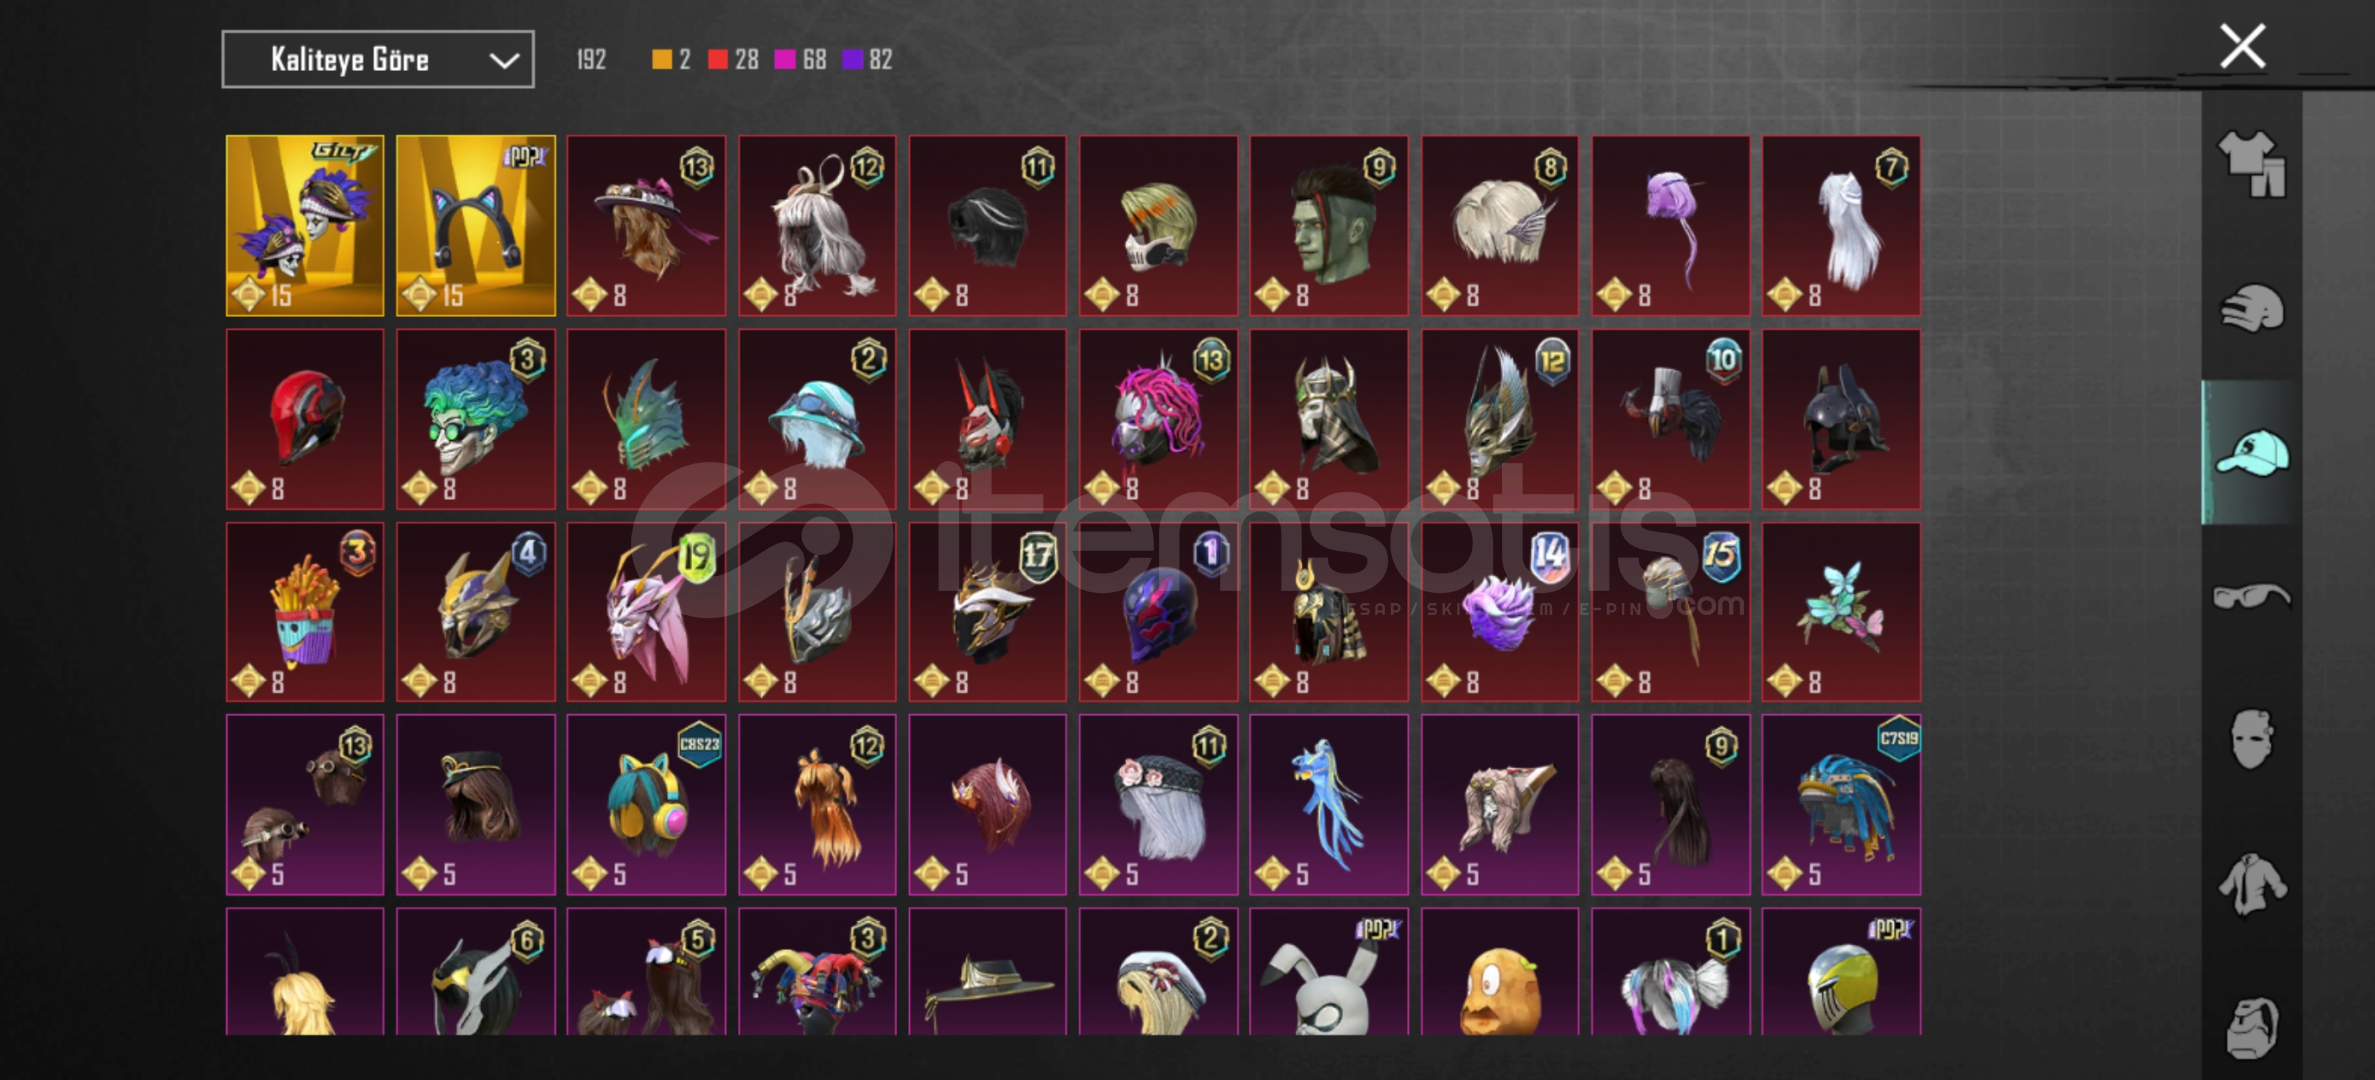Image resolution: width=2375 pixels, height=1080 pixels.
Task: Select the baseball cap headwear tab
Action: [2252, 453]
